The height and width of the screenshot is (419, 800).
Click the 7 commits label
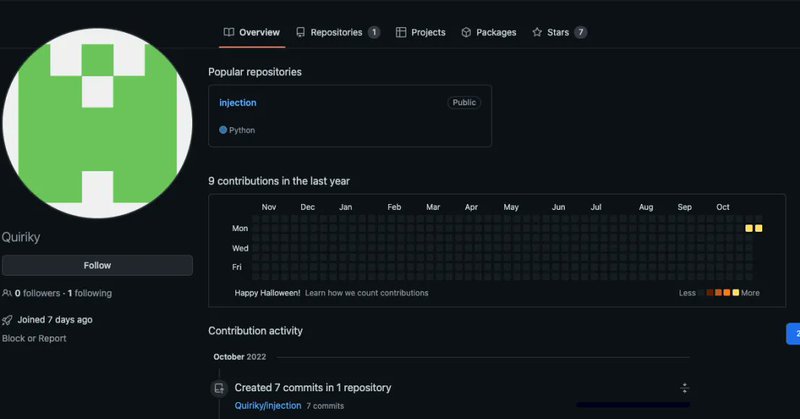(x=325, y=406)
